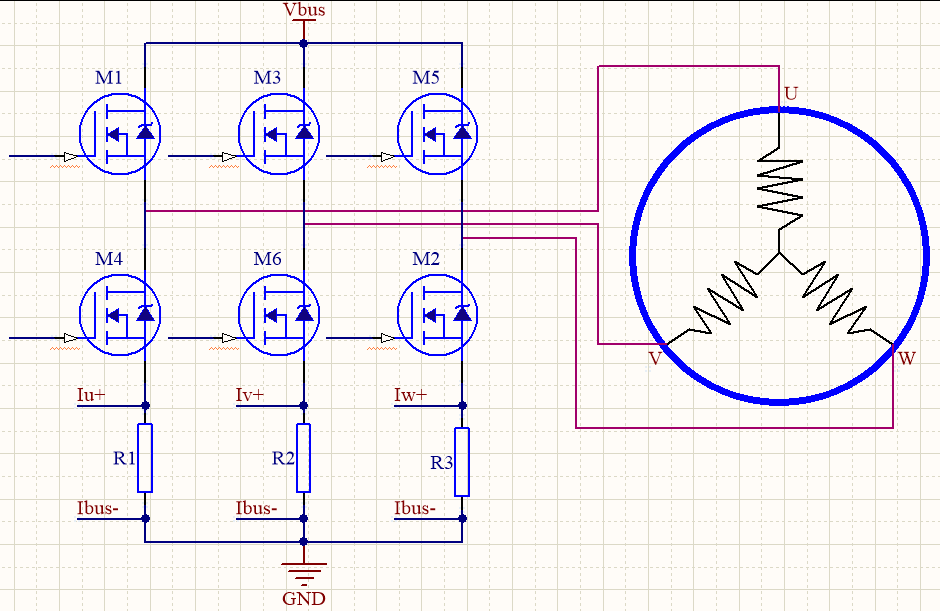Viewport: 940px width, 611px height.
Task: Select the Ibus- label under R3
Action: [x=415, y=508]
